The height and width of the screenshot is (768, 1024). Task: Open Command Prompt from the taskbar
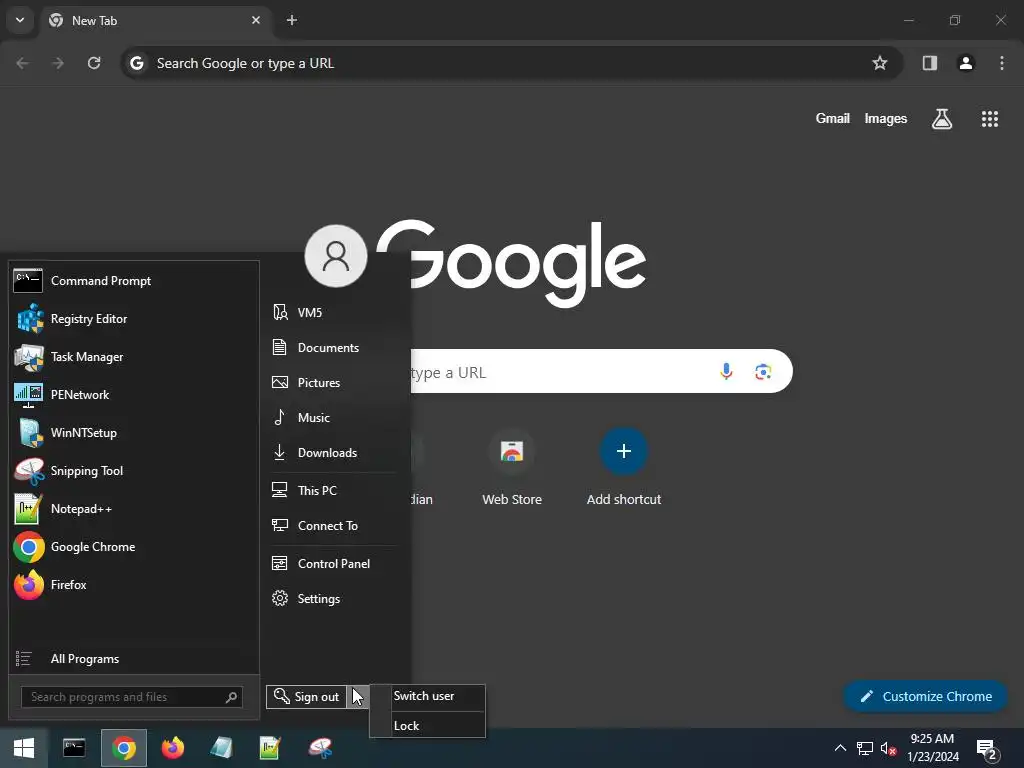(74, 748)
